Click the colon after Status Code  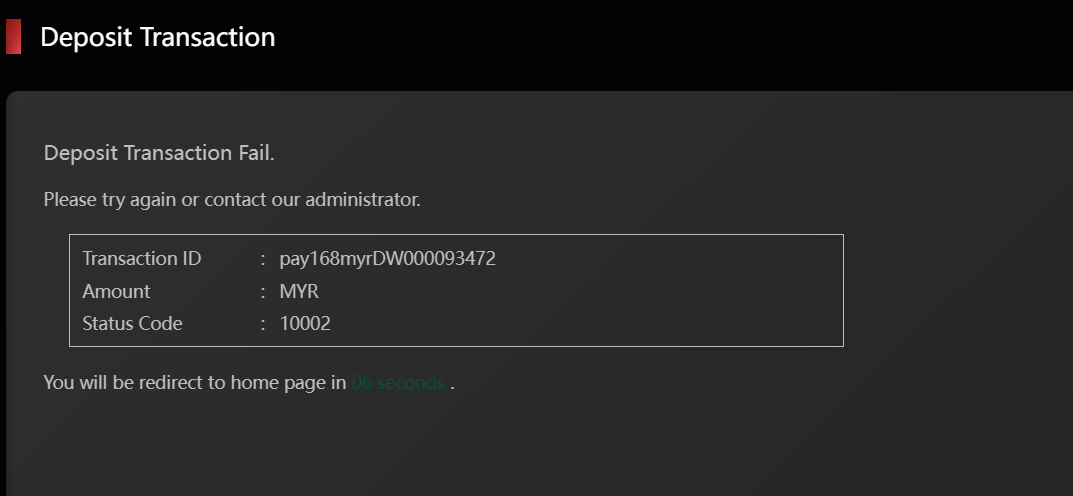262,323
